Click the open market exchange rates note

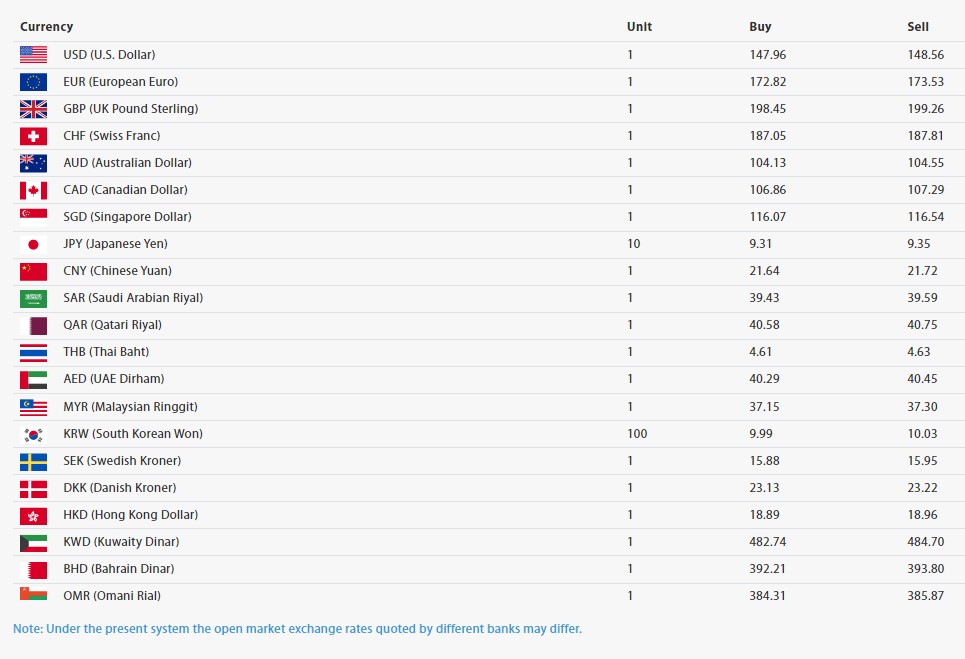point(297,629)
